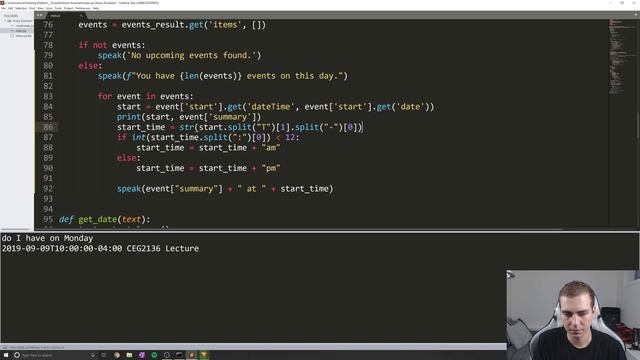Click the status bar panel switcher icon

pyautogui.click(x=4, y=347)
